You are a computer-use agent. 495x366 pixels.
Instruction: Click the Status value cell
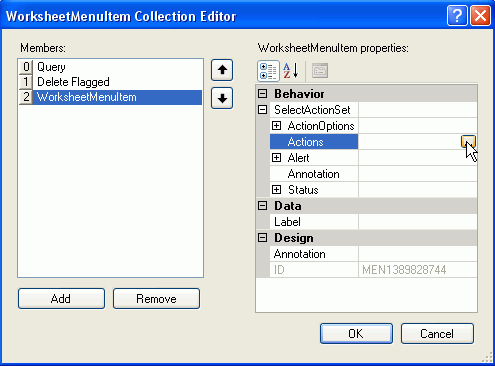pyautogui.click(x=418, y=190)
